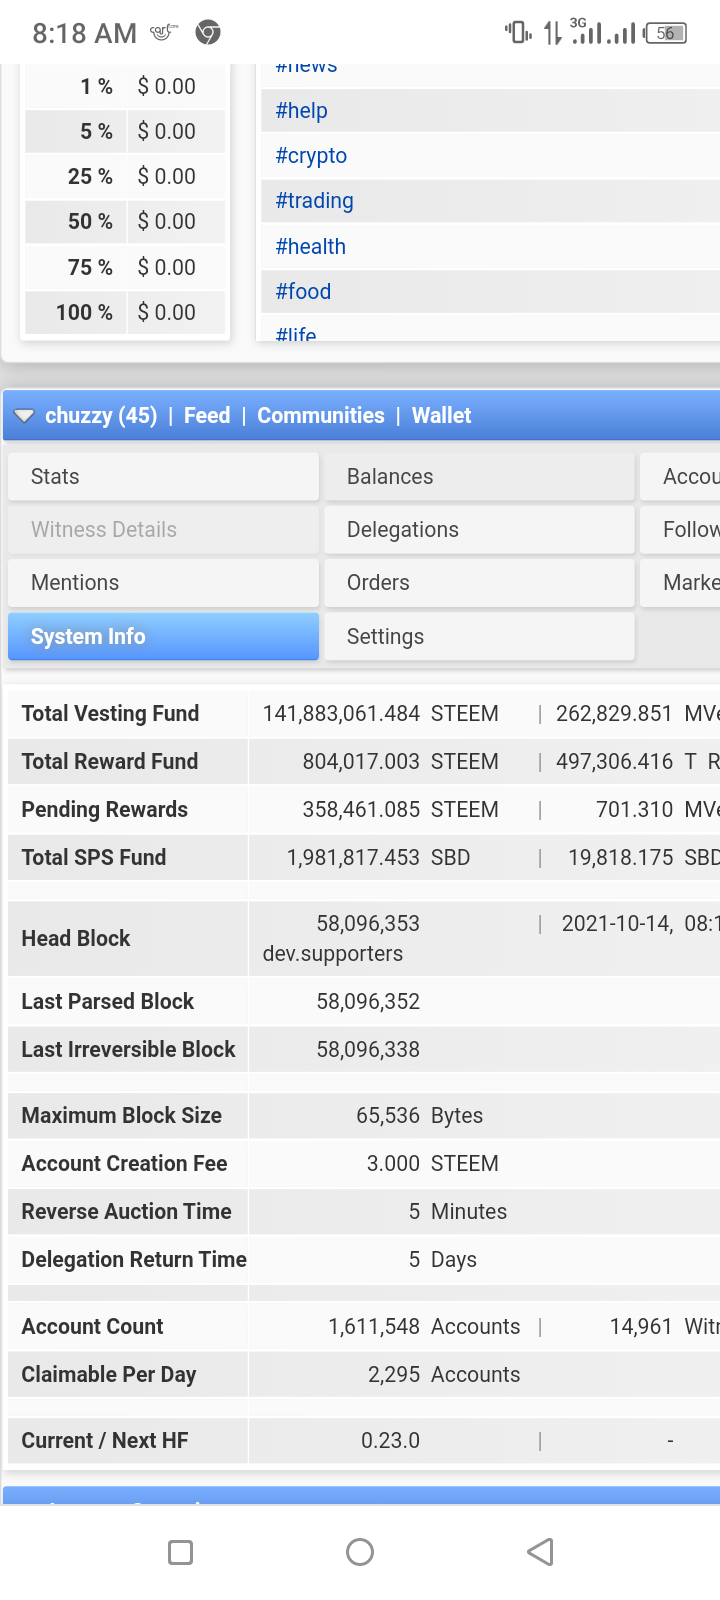720x1600 pixels.
Task: Select the System Info tab
Action: coord(163,637)
